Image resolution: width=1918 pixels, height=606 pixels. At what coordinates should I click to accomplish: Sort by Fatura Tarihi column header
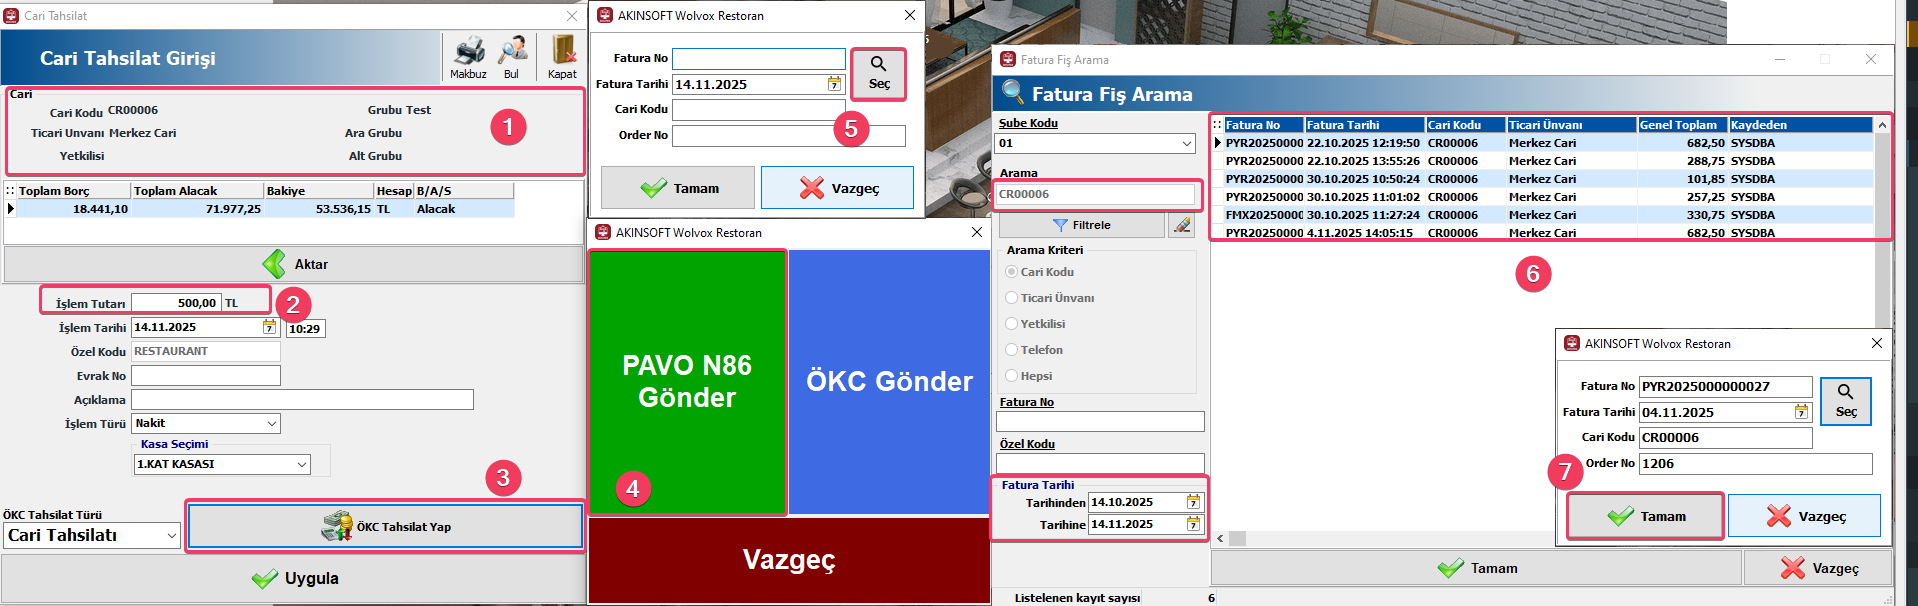click(1363, 125)
